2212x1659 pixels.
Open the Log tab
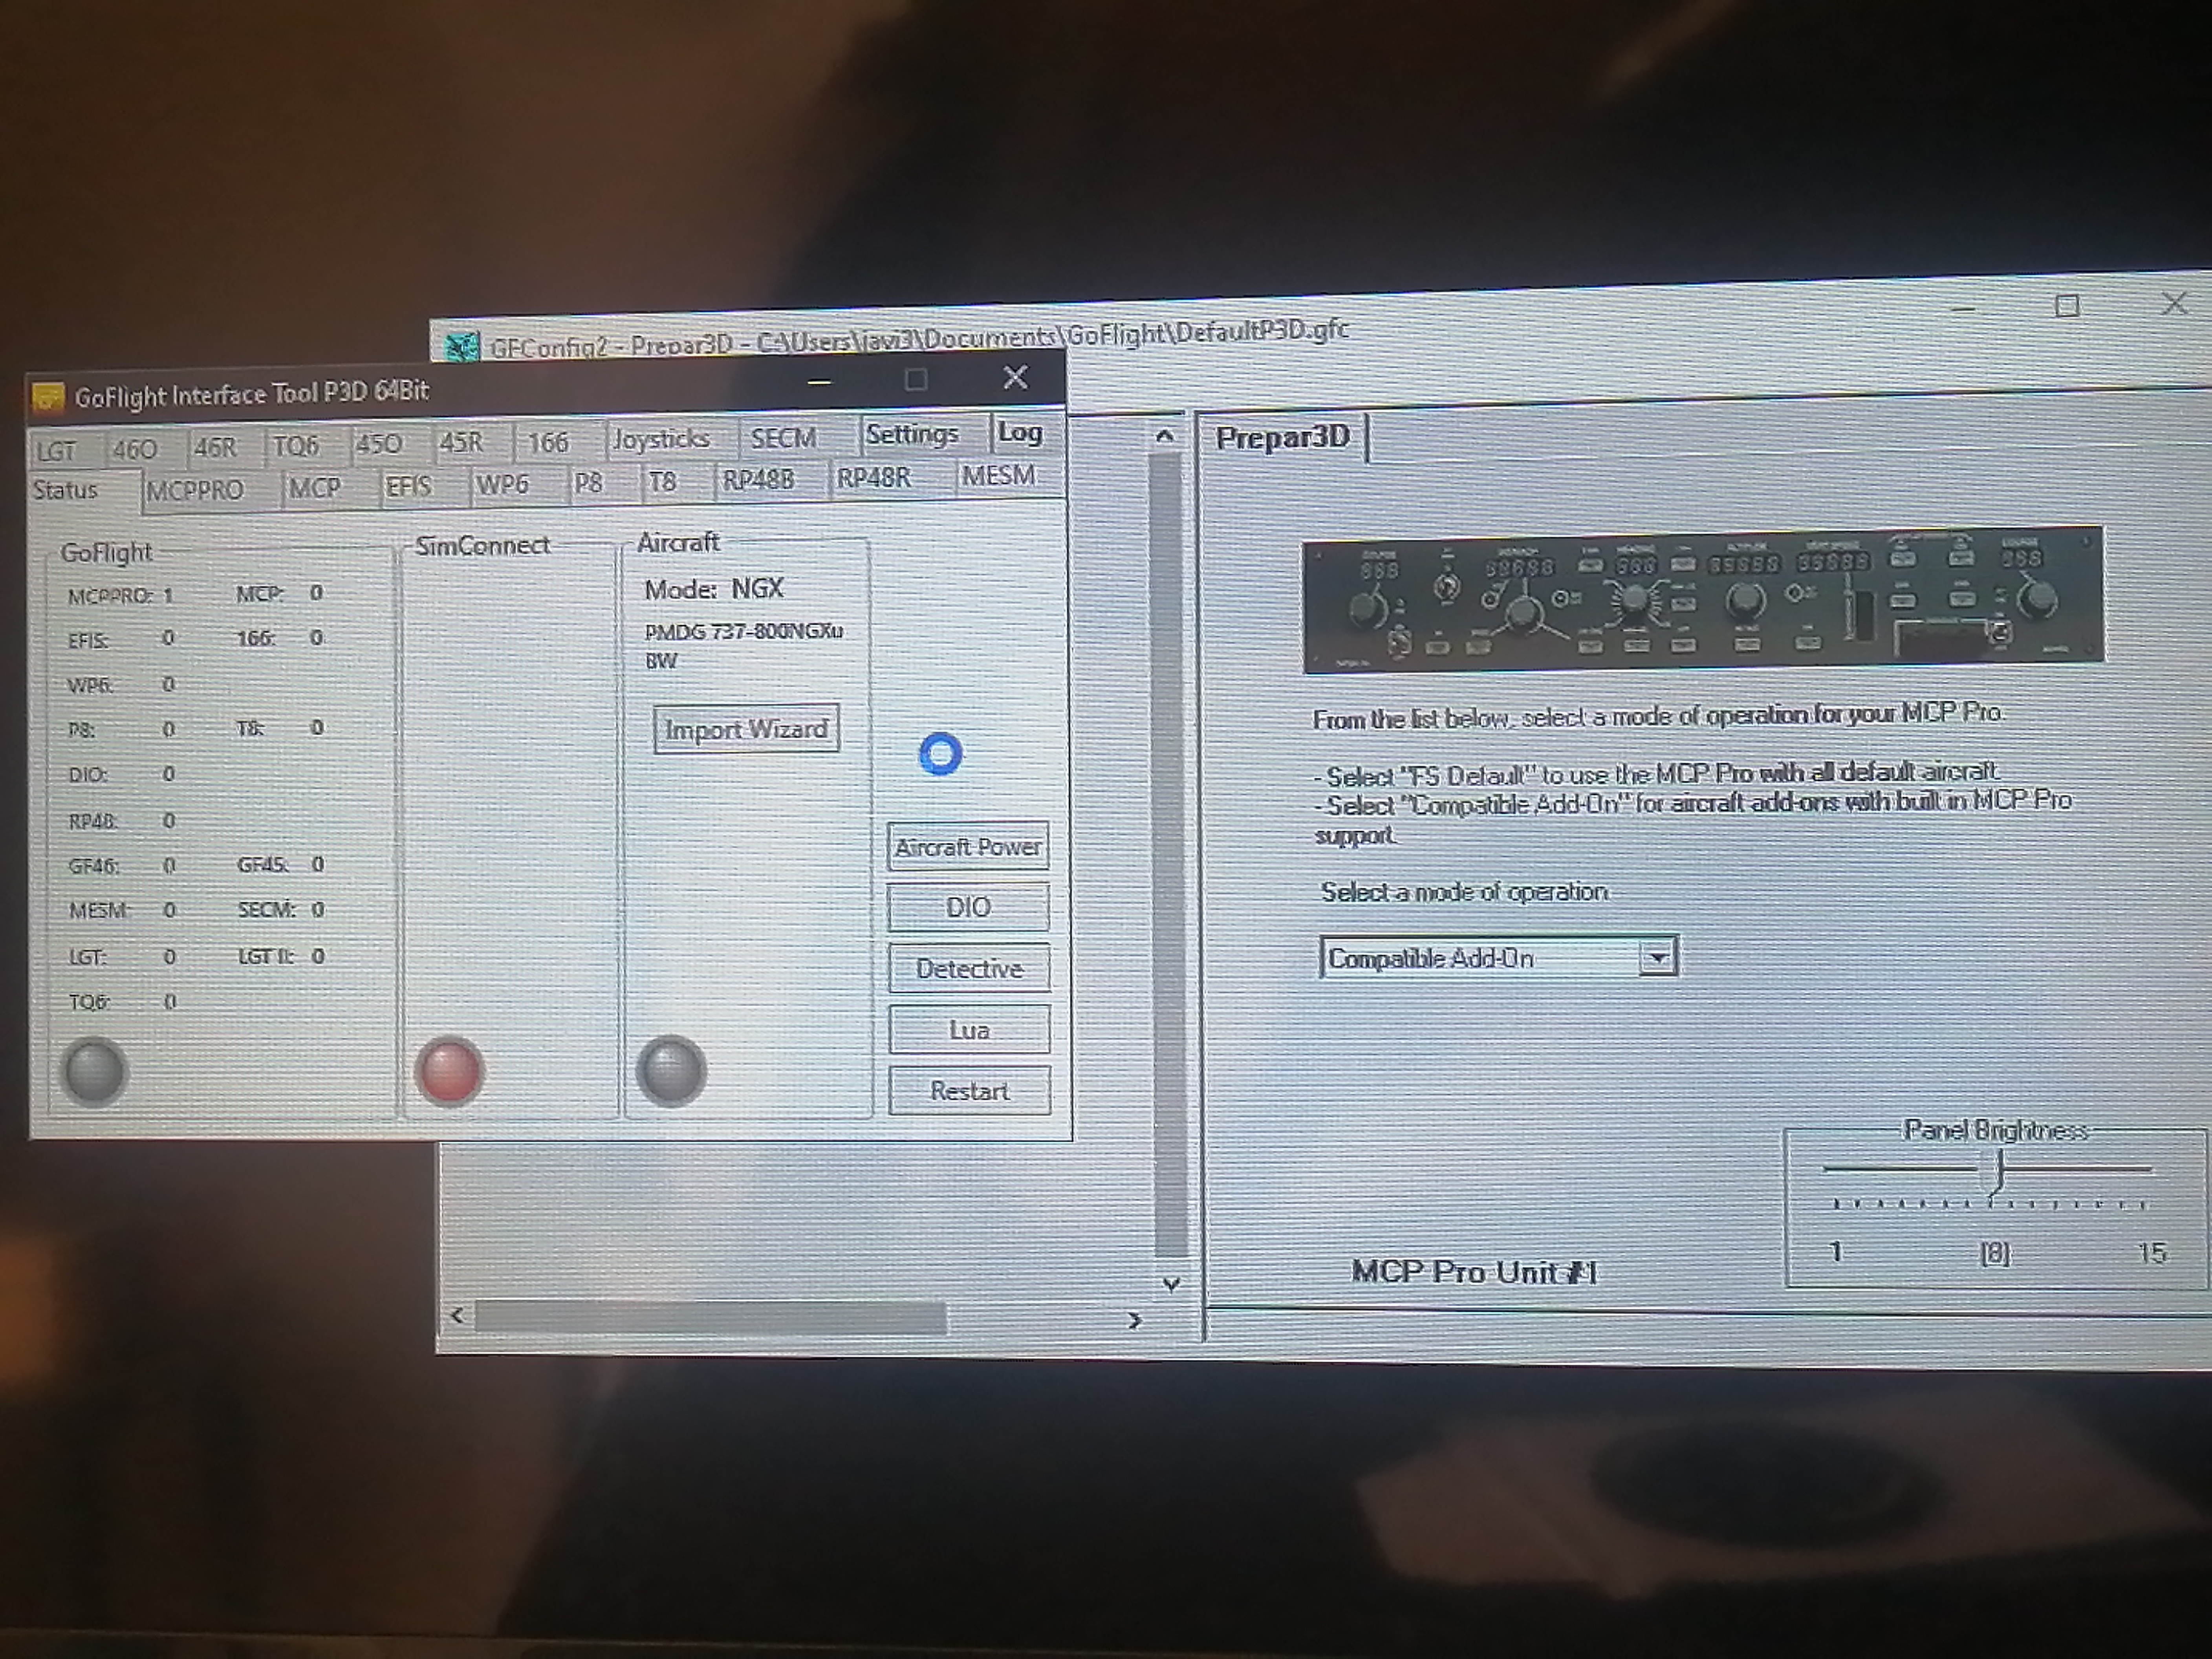point(1020,432)
